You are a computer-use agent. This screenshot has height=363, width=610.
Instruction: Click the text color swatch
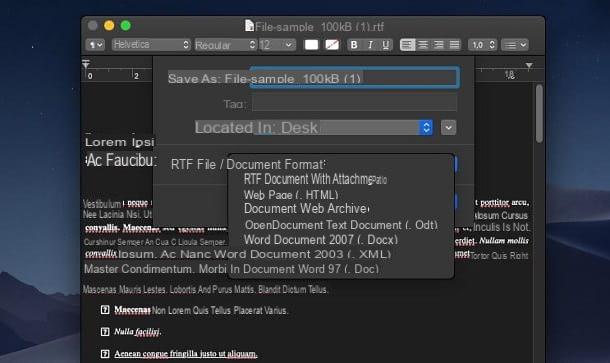click(311, 45)
